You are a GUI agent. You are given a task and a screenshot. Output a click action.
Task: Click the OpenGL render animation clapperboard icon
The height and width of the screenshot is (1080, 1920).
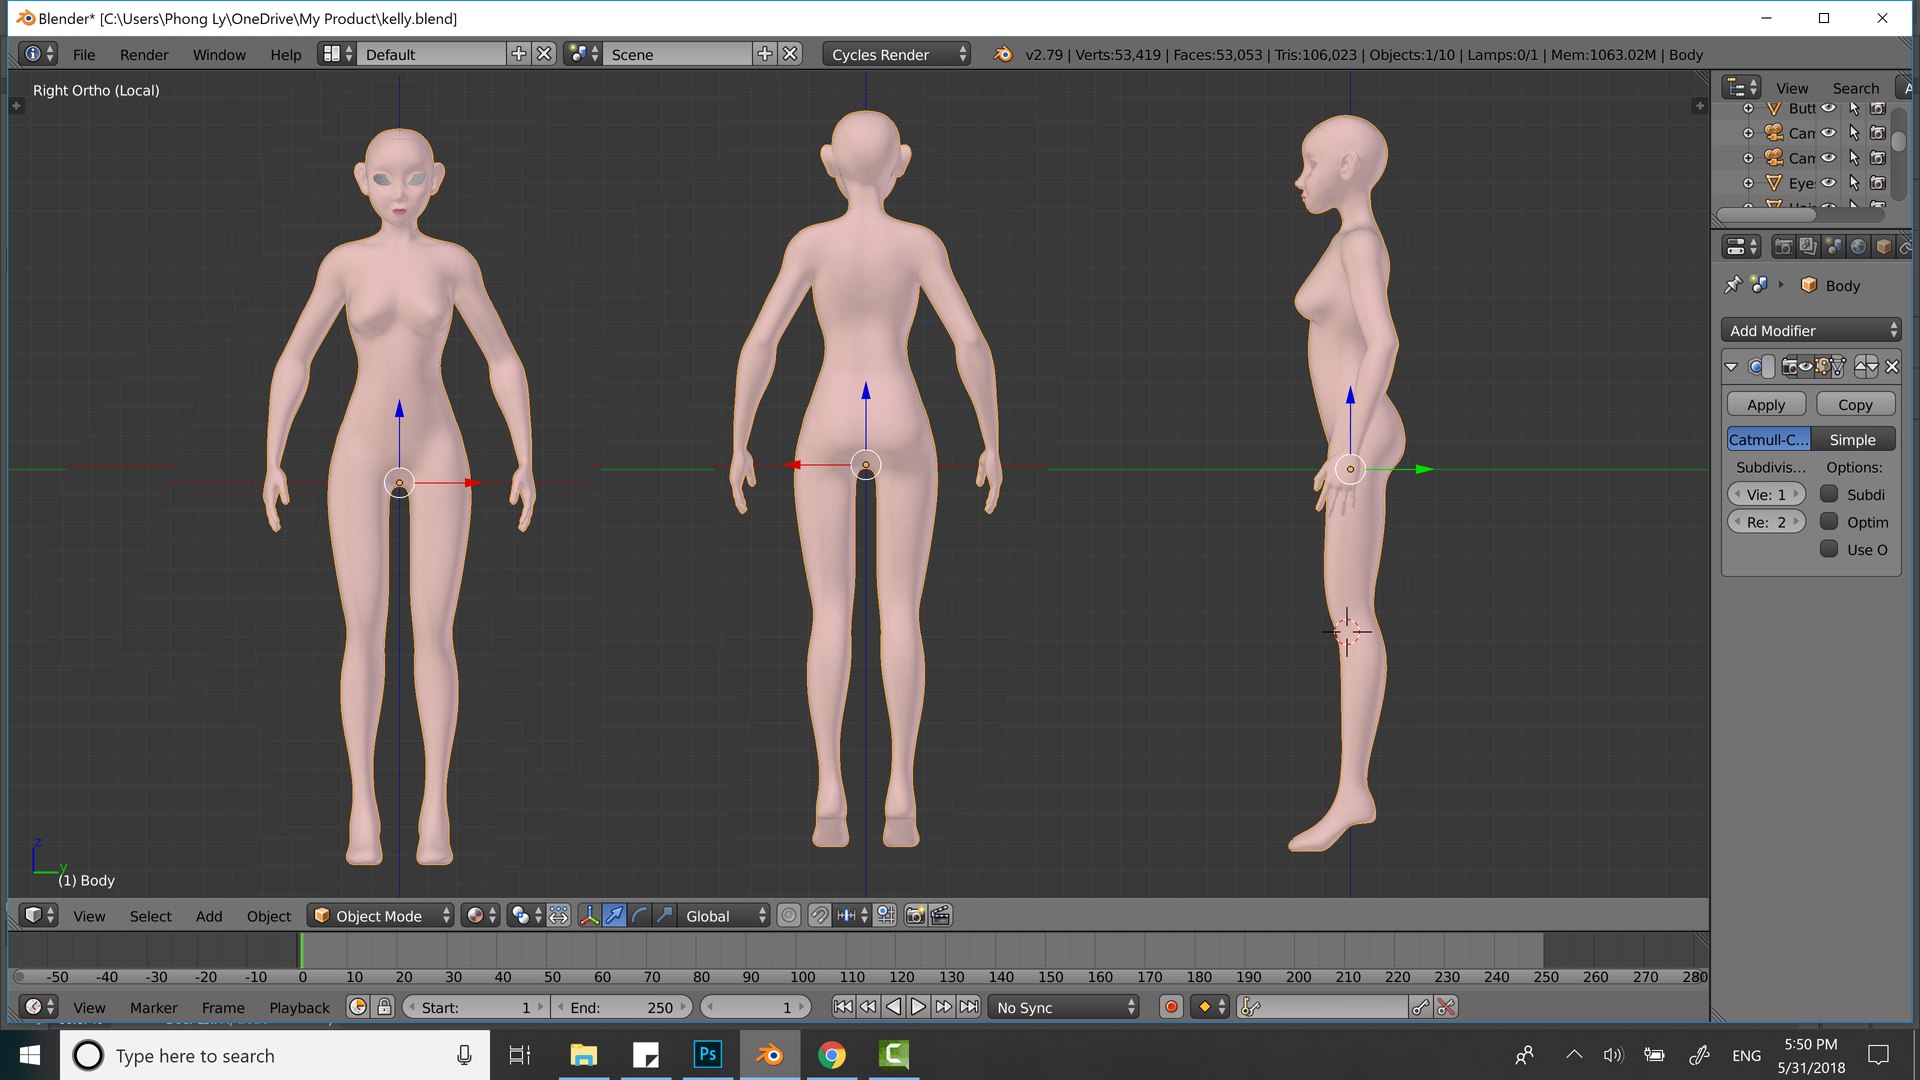pyautogui.click(x=940, y=916)
